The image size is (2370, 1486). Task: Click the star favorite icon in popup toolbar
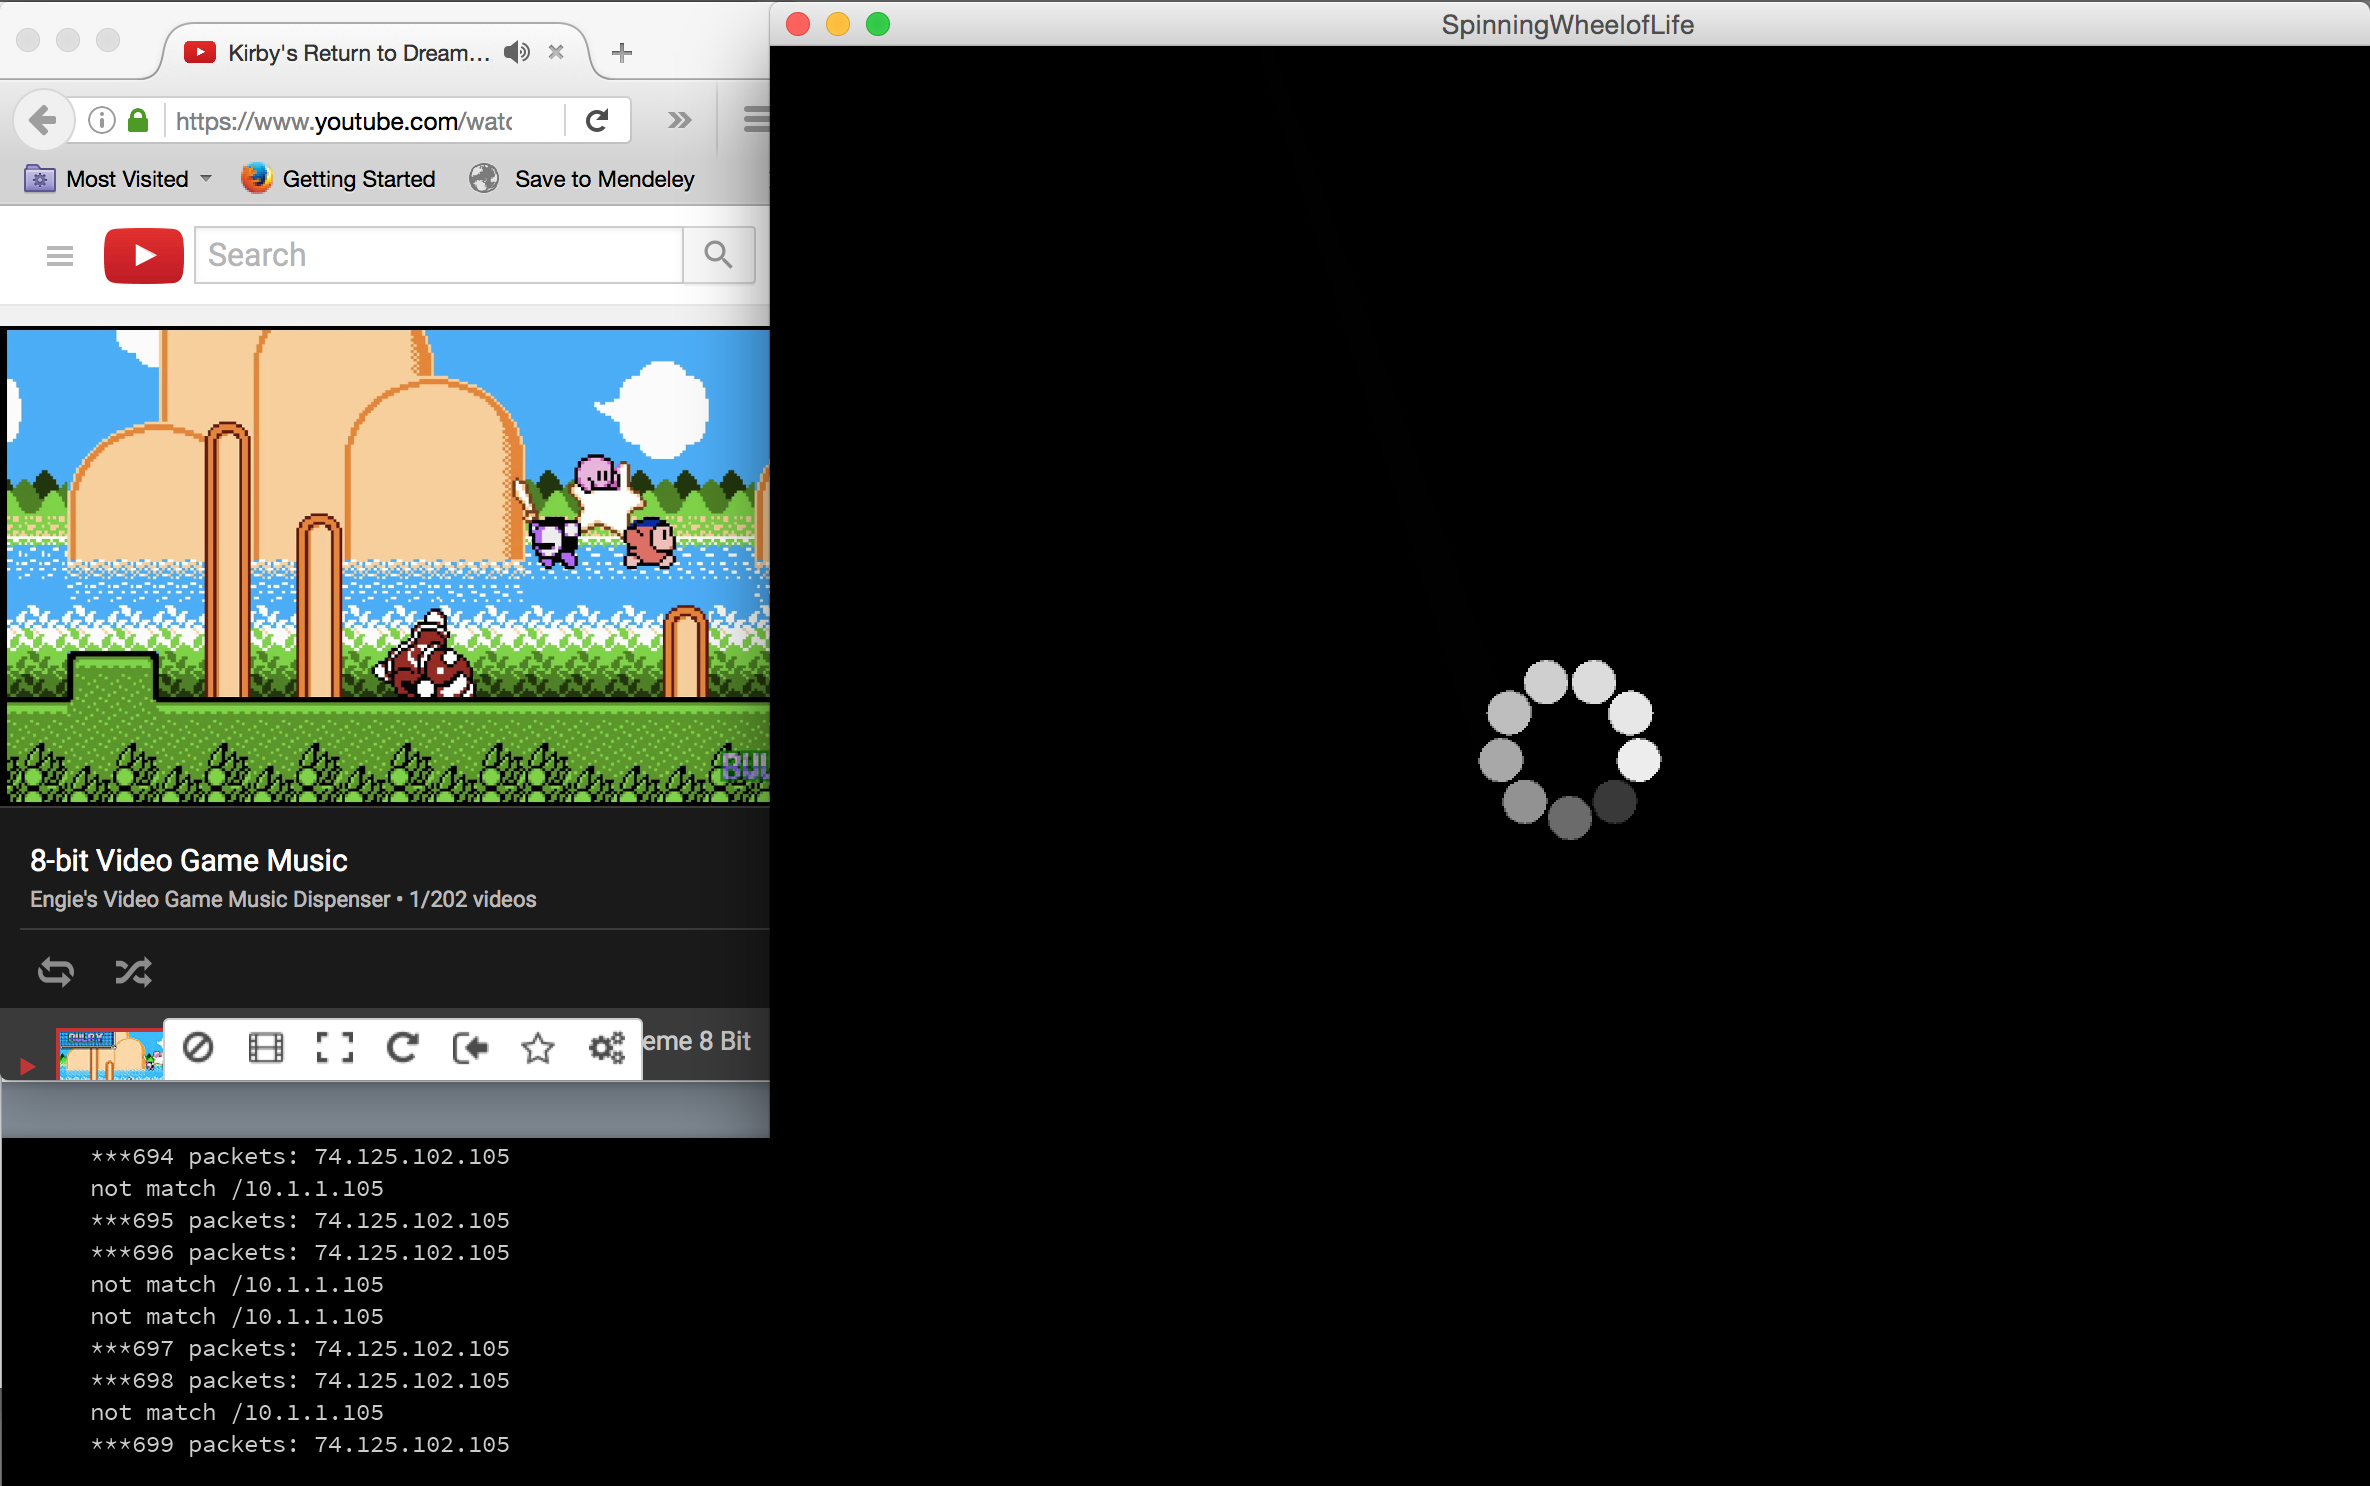pyautogui.click(x=538, y=1047)
